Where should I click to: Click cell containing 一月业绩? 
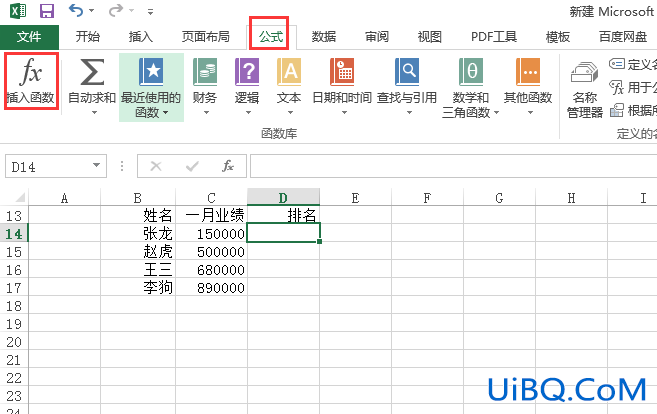click(x=212, y=215)
